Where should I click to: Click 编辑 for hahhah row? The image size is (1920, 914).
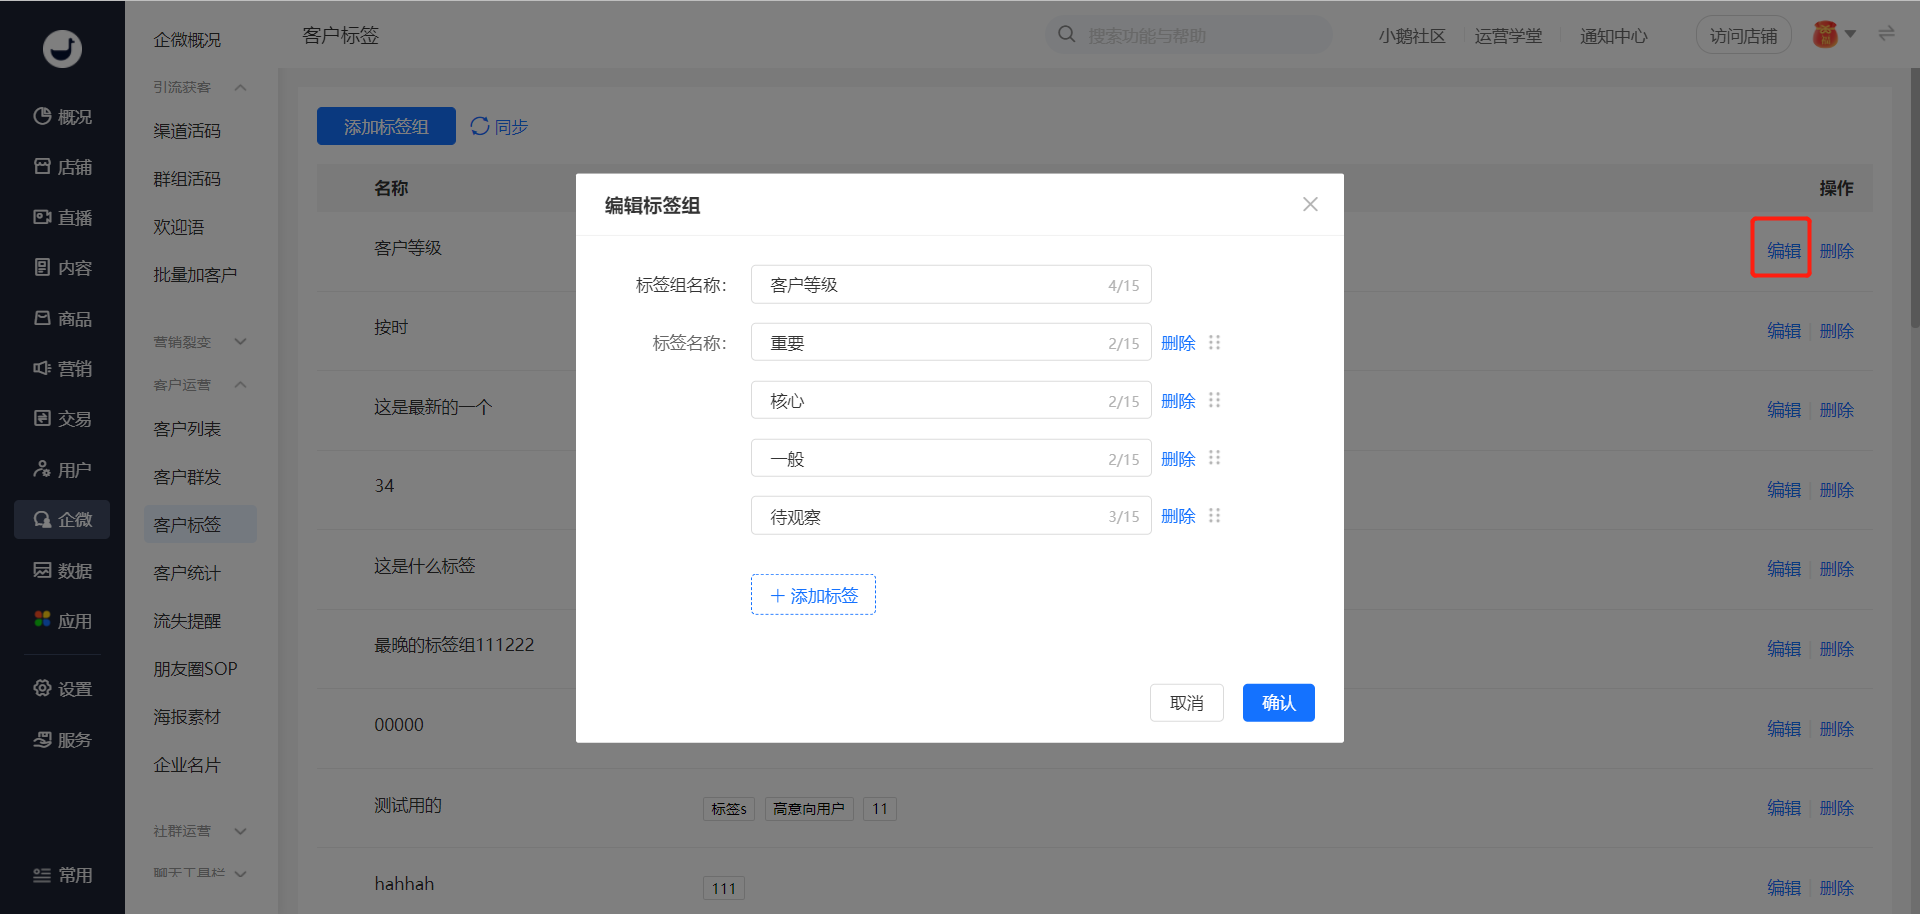[x=1783, y=888]
